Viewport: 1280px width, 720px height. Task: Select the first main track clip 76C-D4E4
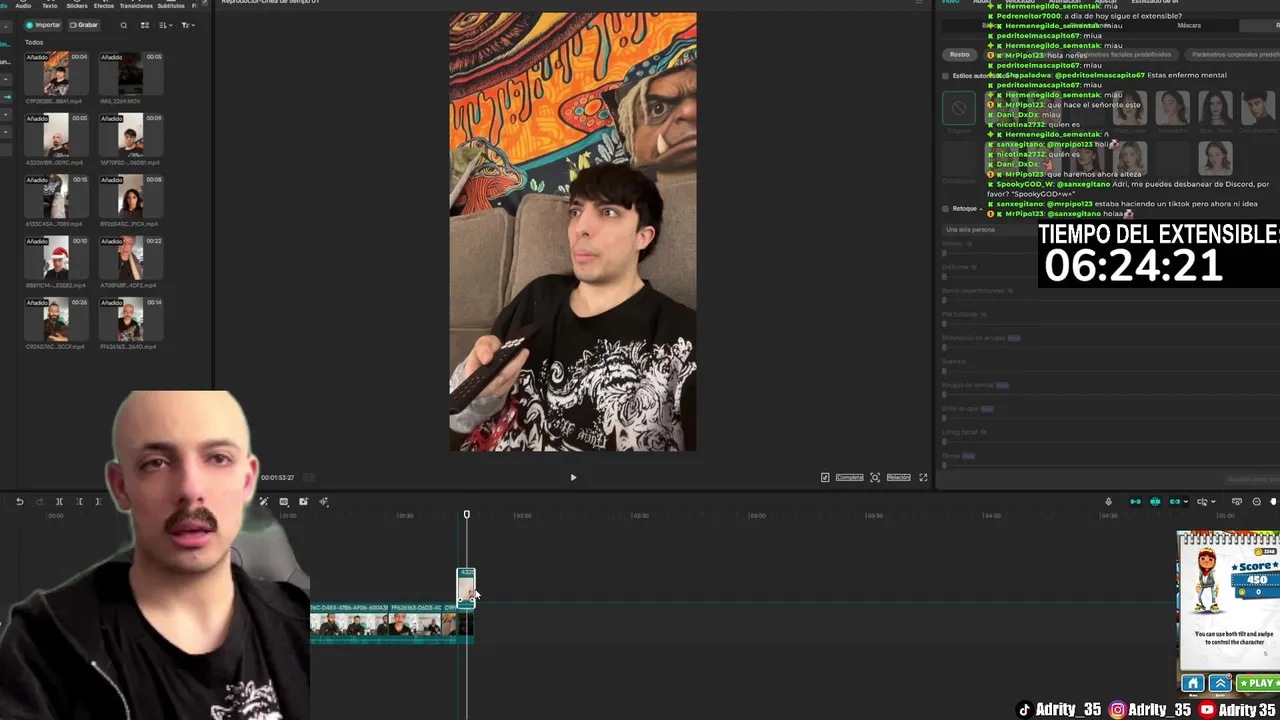tap(350, 624)
